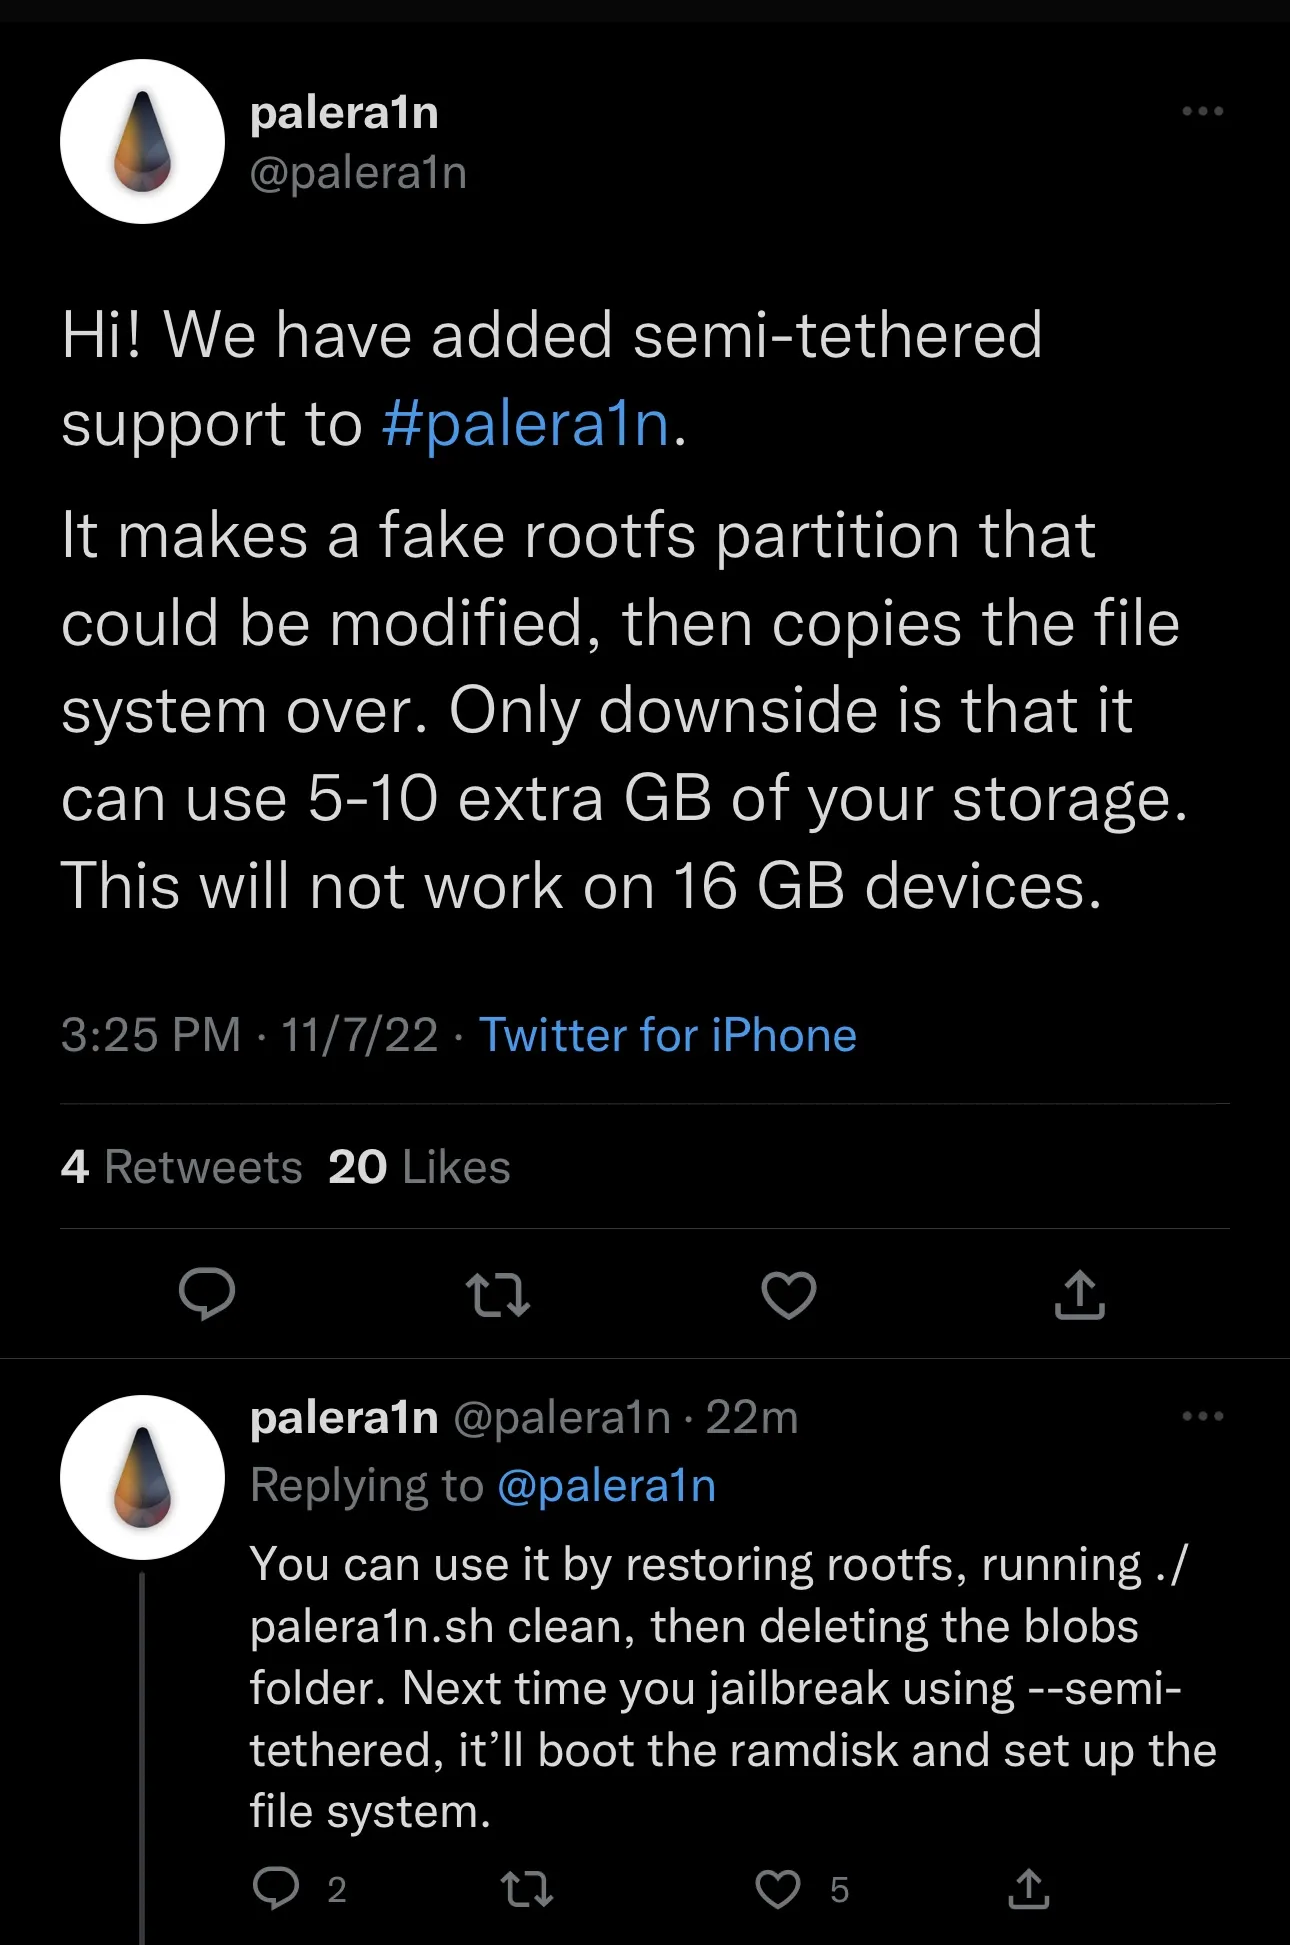
Task: Retweet the reply about restoring rootfs
Action: (526, 1888)
